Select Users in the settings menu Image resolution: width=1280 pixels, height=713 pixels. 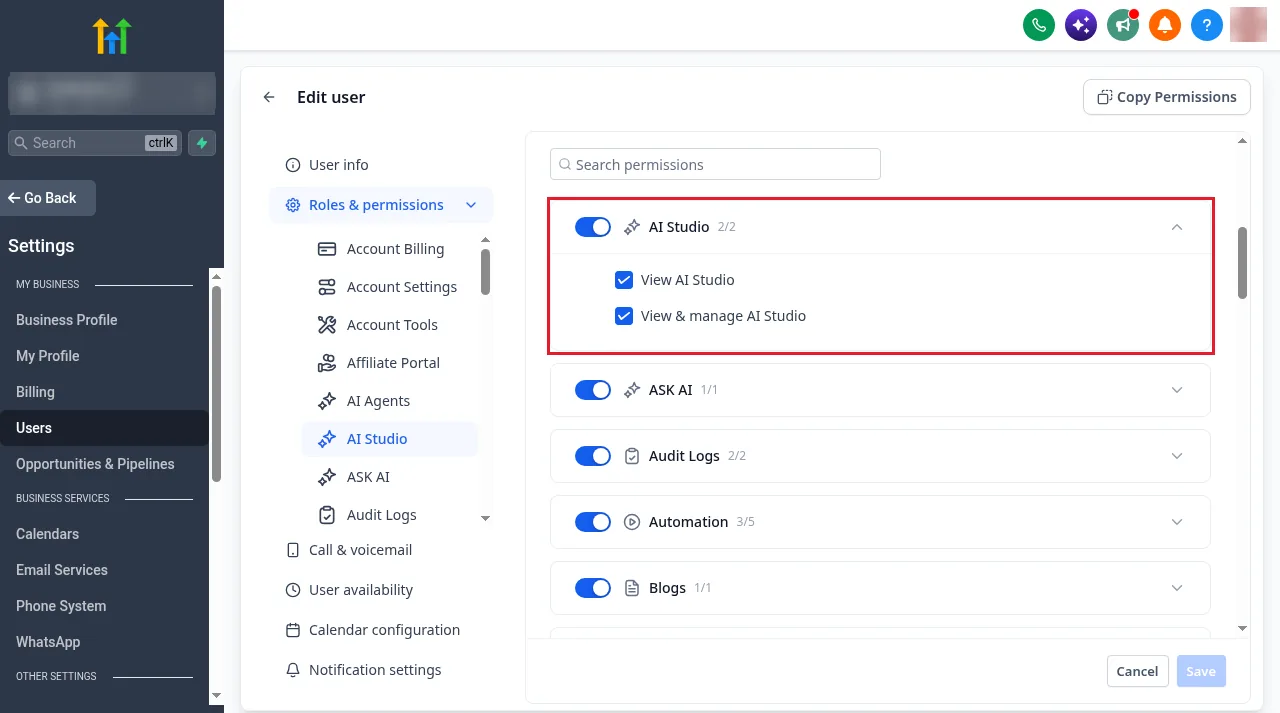tap(104, 428)
